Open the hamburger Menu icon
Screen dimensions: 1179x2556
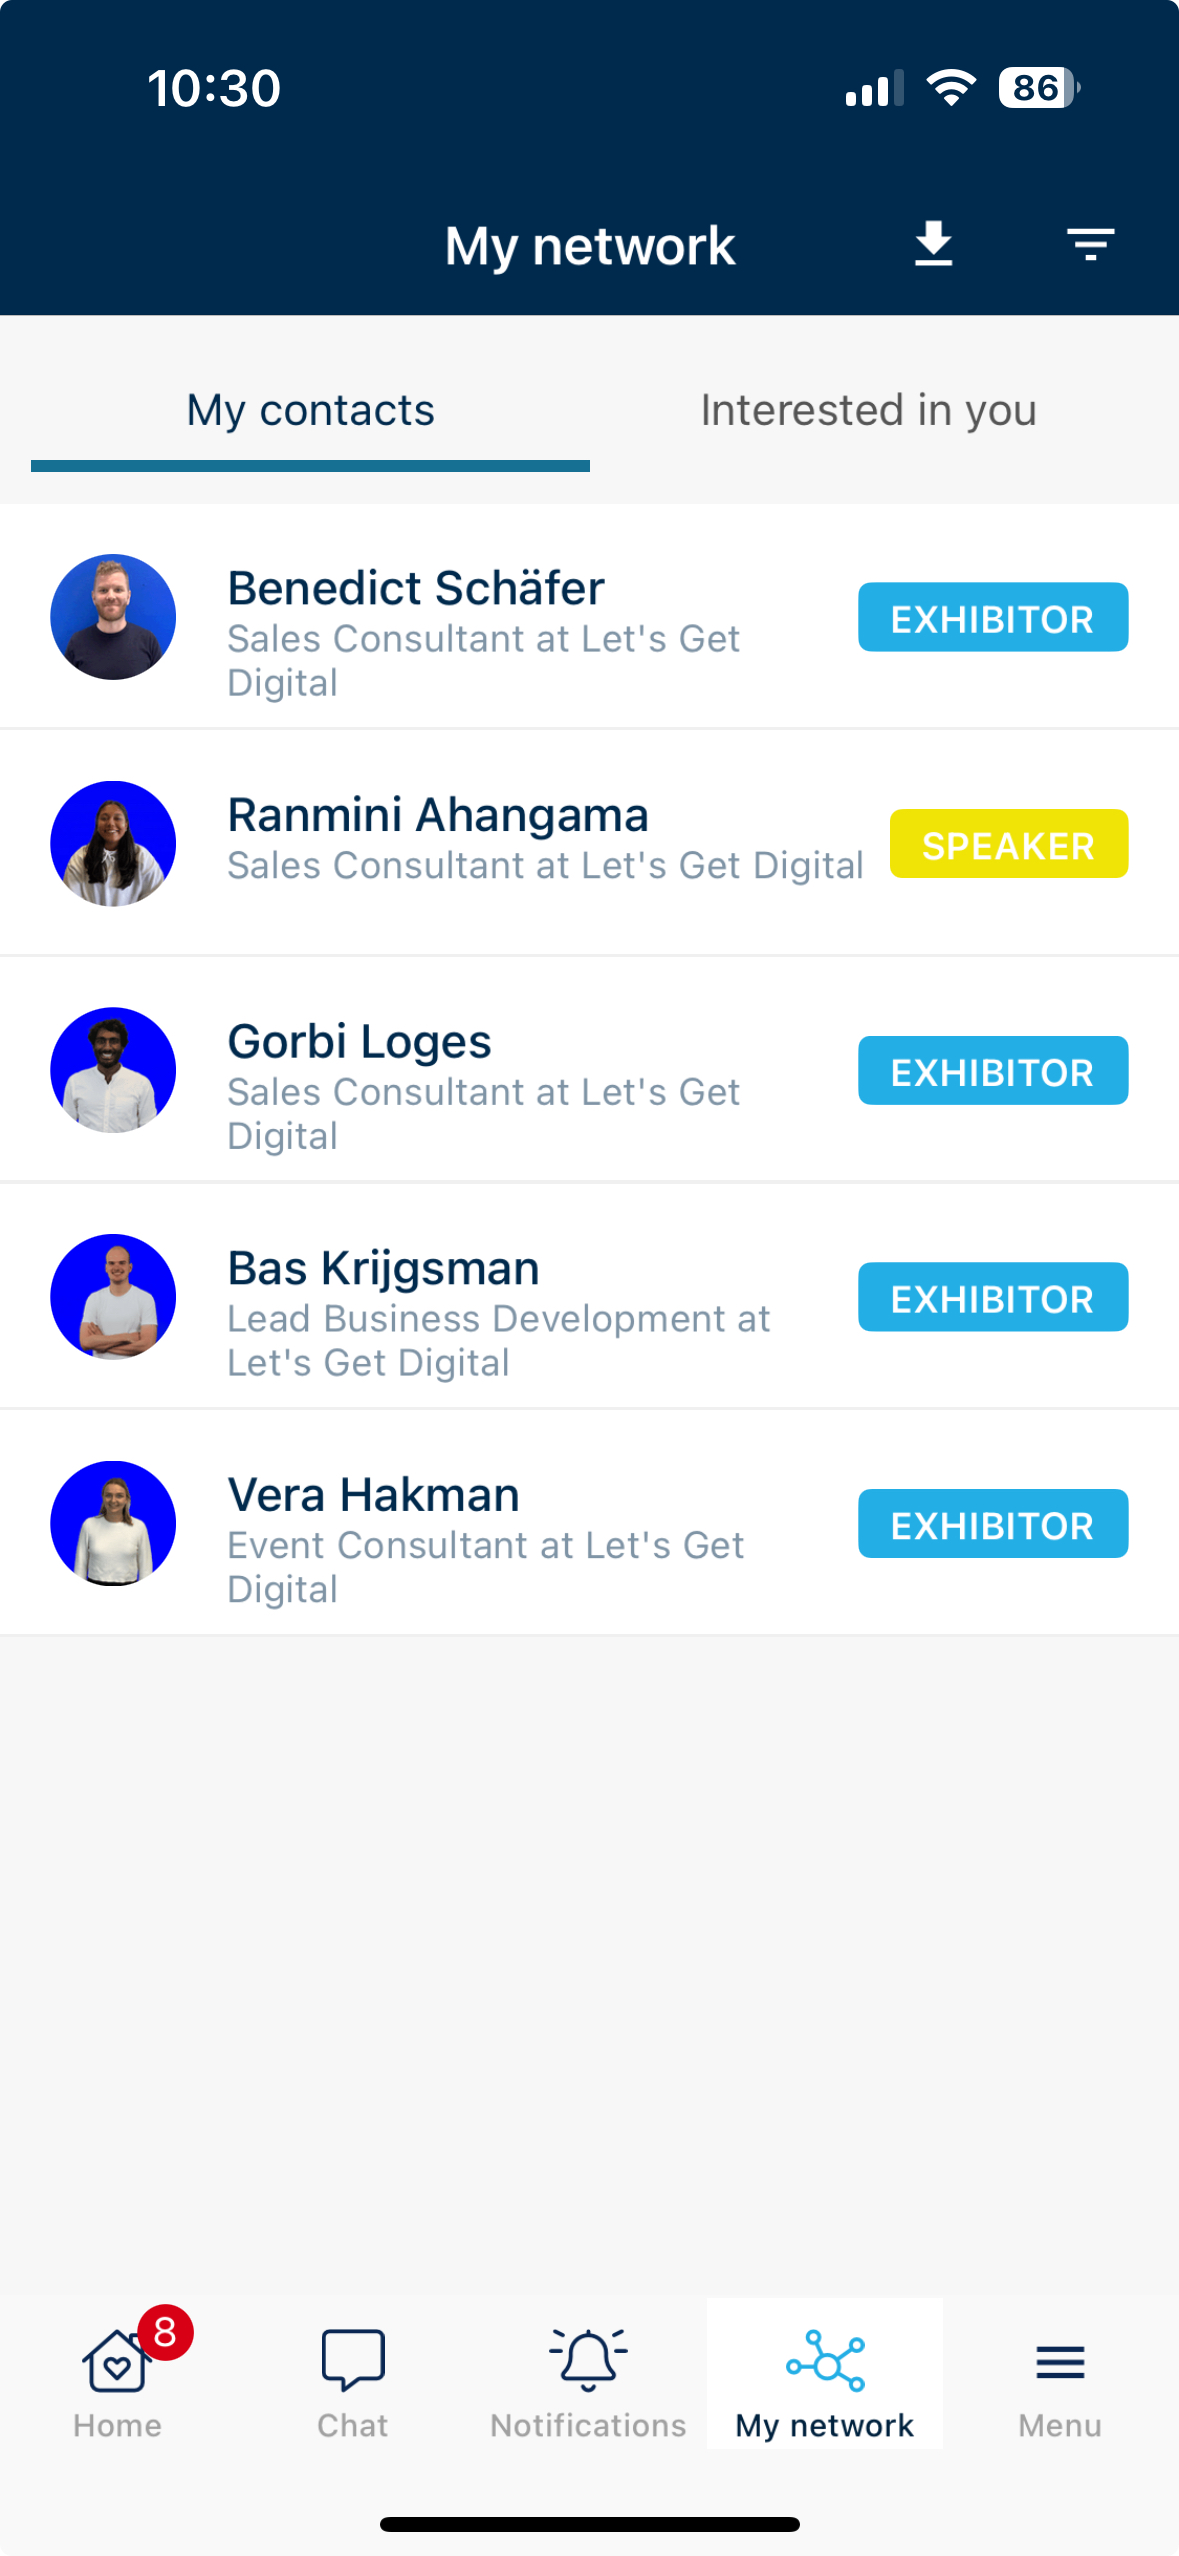(x=1060, y=2362)
